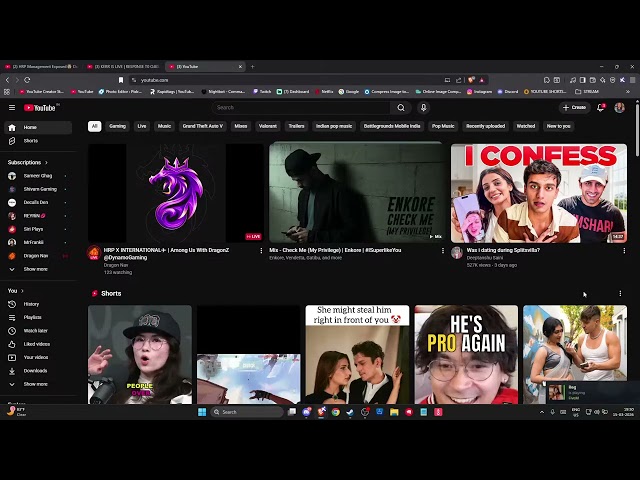
Task: Select the All filter chip
Action: pyautogui.click(x=95, y=126)
